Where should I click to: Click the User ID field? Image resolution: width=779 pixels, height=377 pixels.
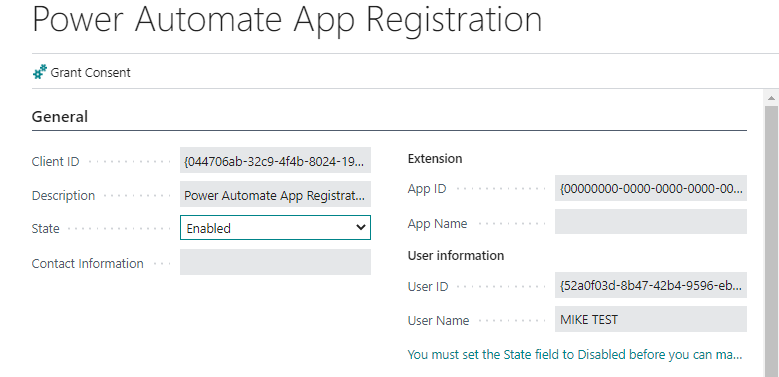click(651, 285)
